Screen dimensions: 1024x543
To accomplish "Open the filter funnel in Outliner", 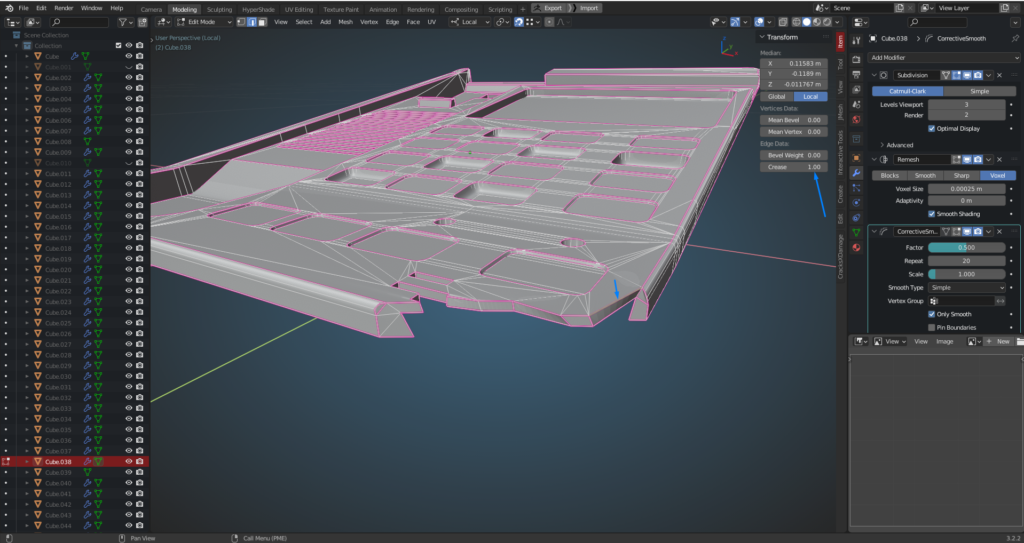I will click(x=124, y=21).
